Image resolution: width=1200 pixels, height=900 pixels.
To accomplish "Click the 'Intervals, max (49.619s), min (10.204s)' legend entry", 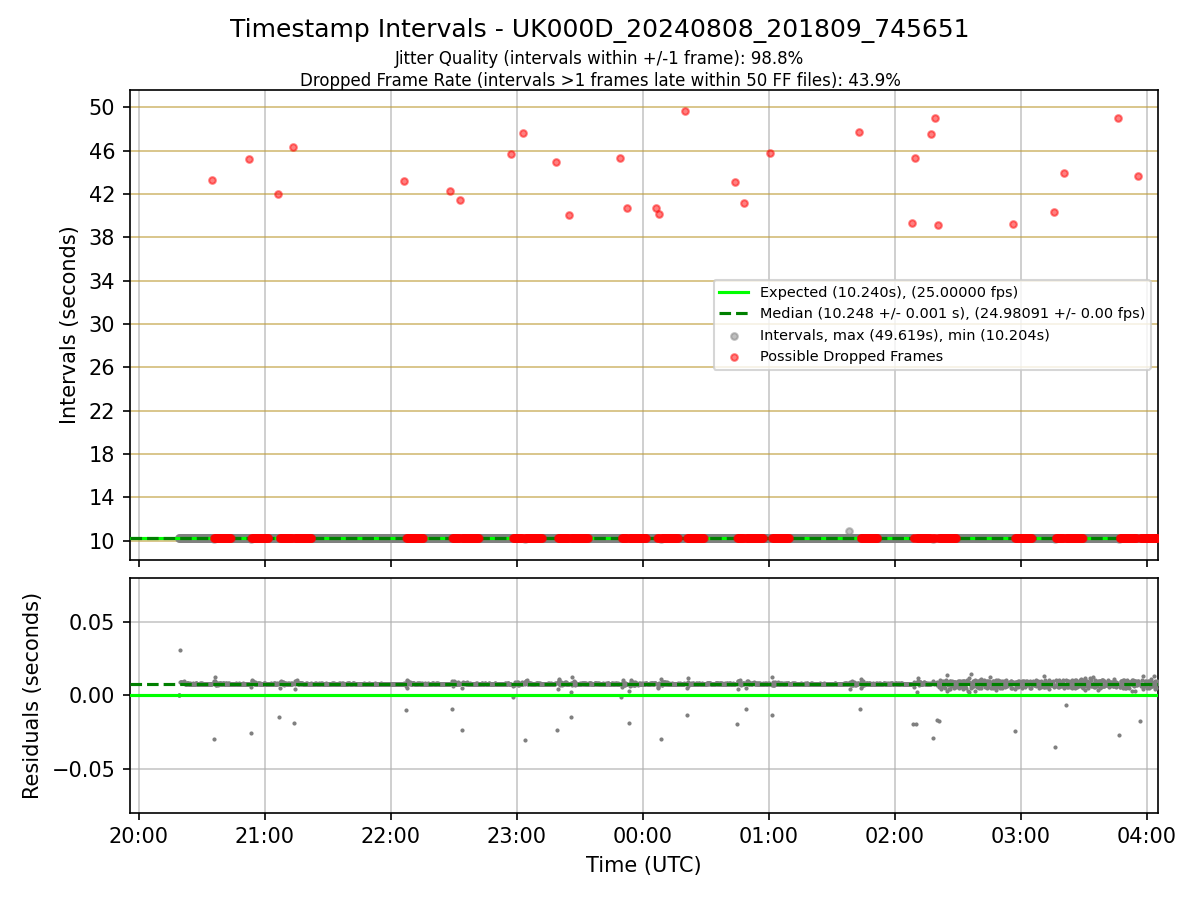I will point(905,335).
